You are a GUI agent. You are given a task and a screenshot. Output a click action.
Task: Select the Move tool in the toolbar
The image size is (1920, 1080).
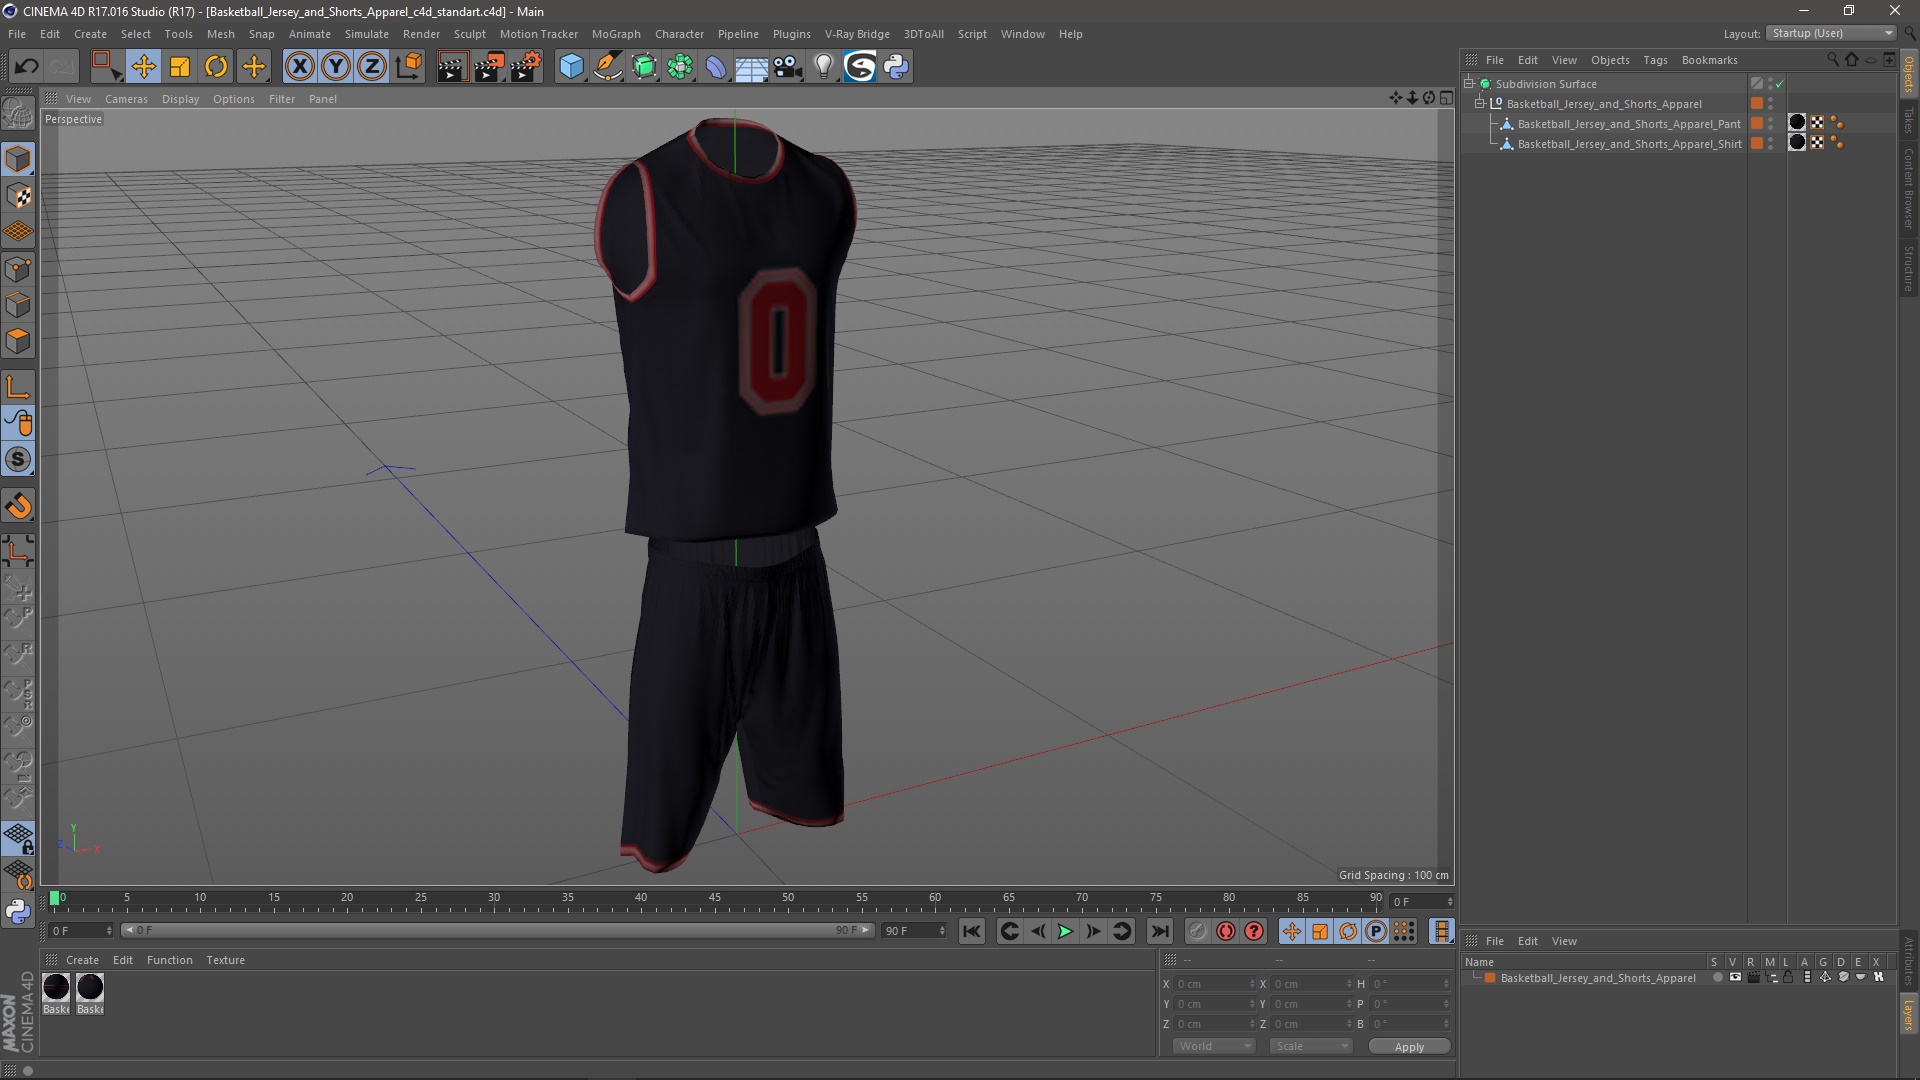coord(143,67)
